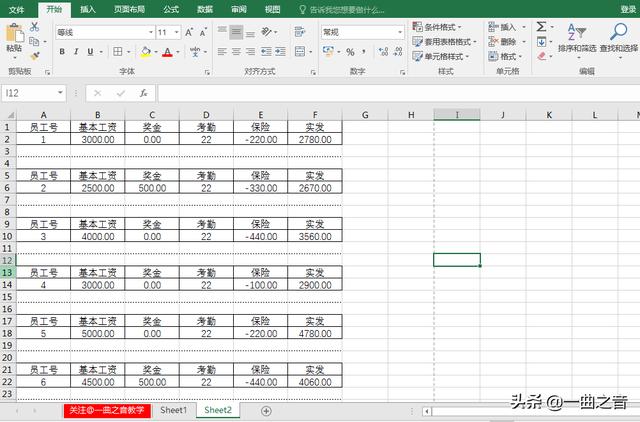Select the red 关注@一曲之音教学 sheet tab
Screen dimensions: 640x422
tap(107, 411)
